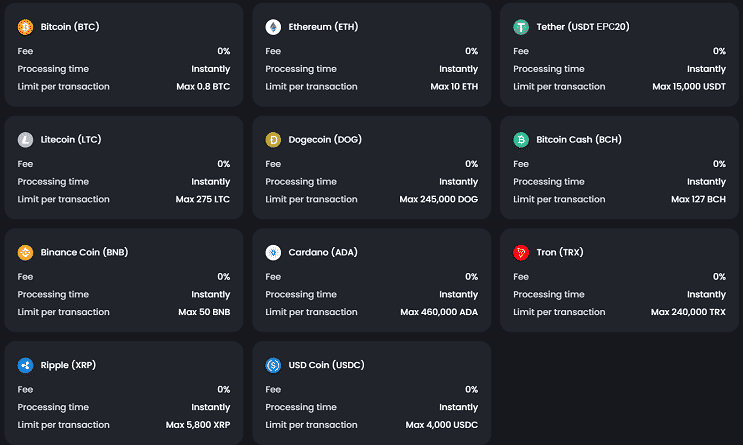
Task: Click the 0% fee value for Tron
Action: click(719, 277)
